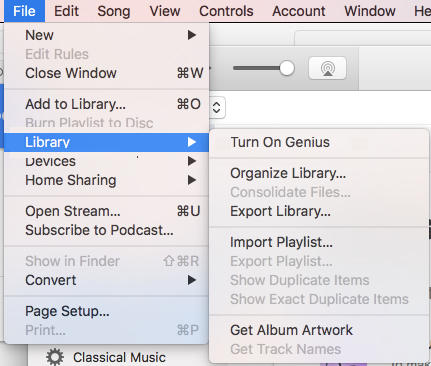Image resolution: width=431 pixels, height=366 pixels.
Task: Select Add to Library…
Action: 107,104
